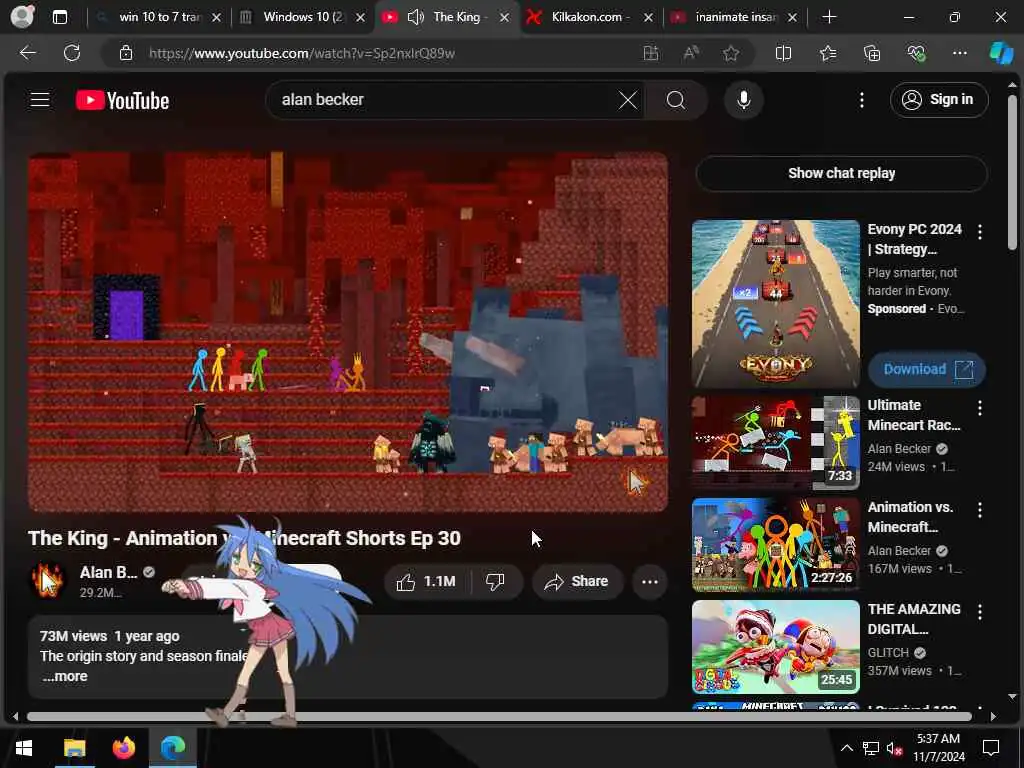Show hidden tray icons chevron

pos(846,748)
